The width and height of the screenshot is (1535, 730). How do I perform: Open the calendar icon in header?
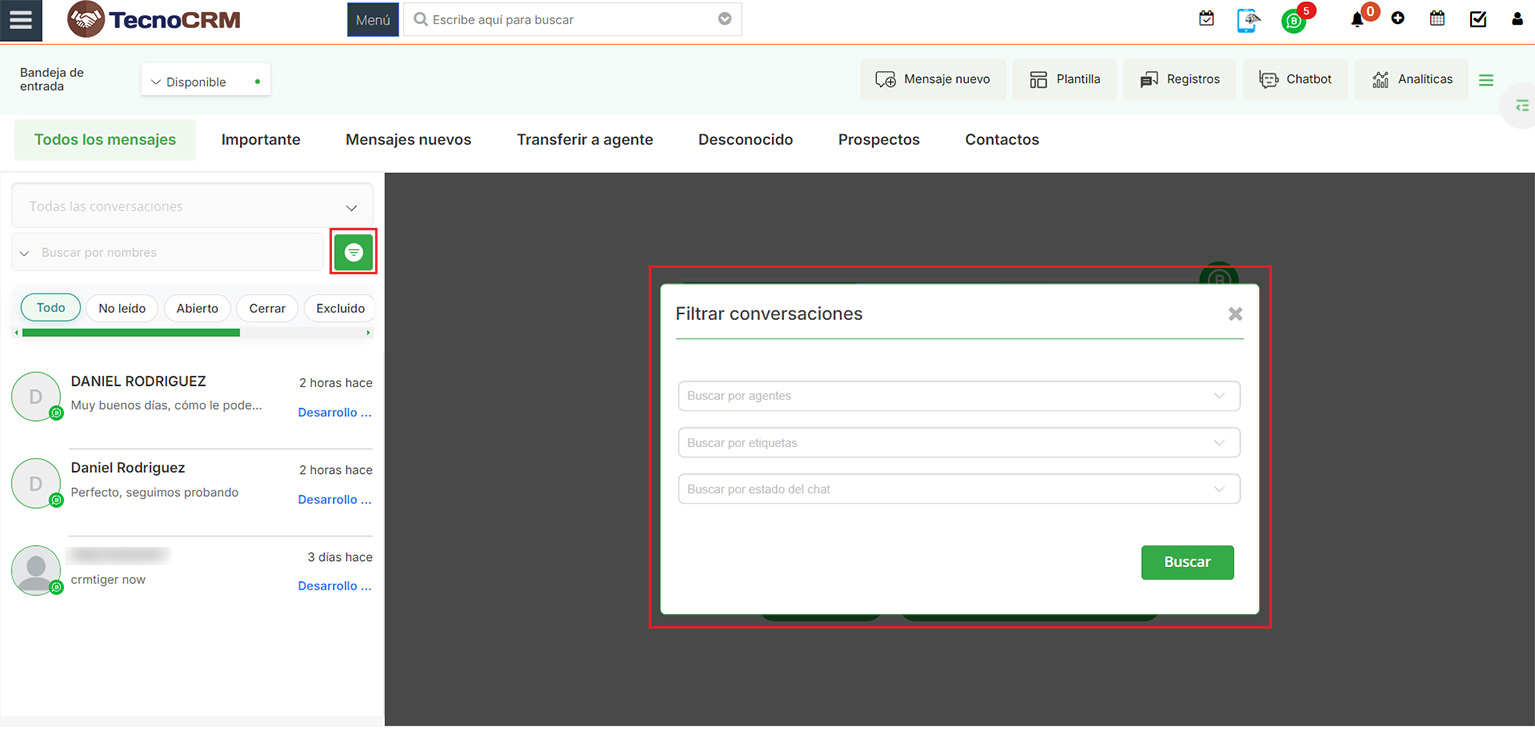(x=1437, y=19)
